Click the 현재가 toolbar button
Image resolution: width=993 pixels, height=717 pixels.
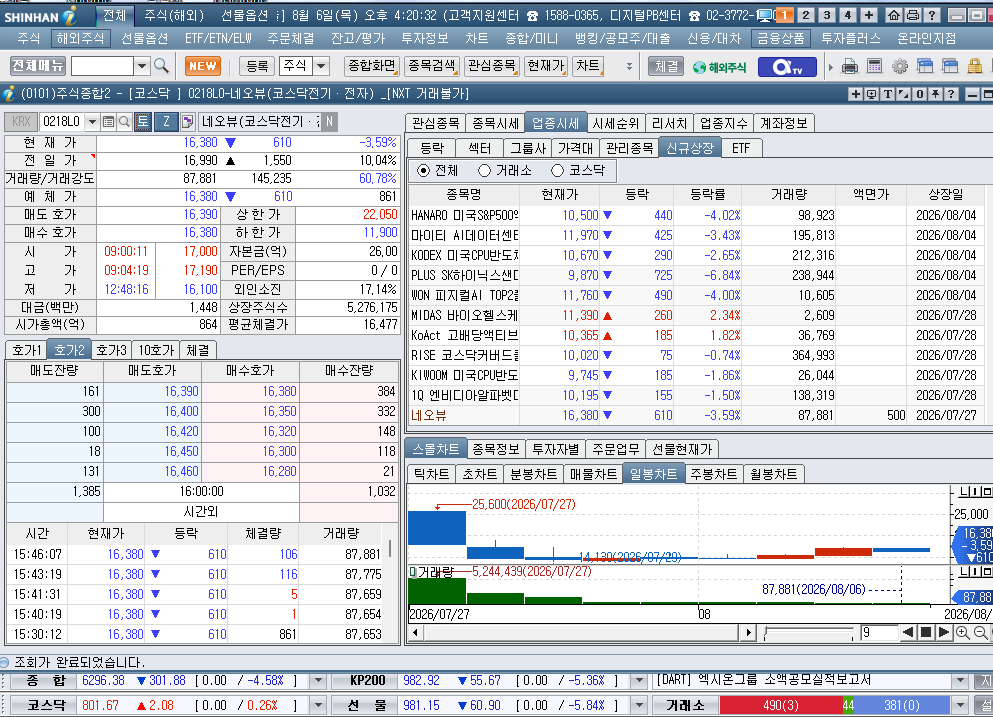[545, 66]
